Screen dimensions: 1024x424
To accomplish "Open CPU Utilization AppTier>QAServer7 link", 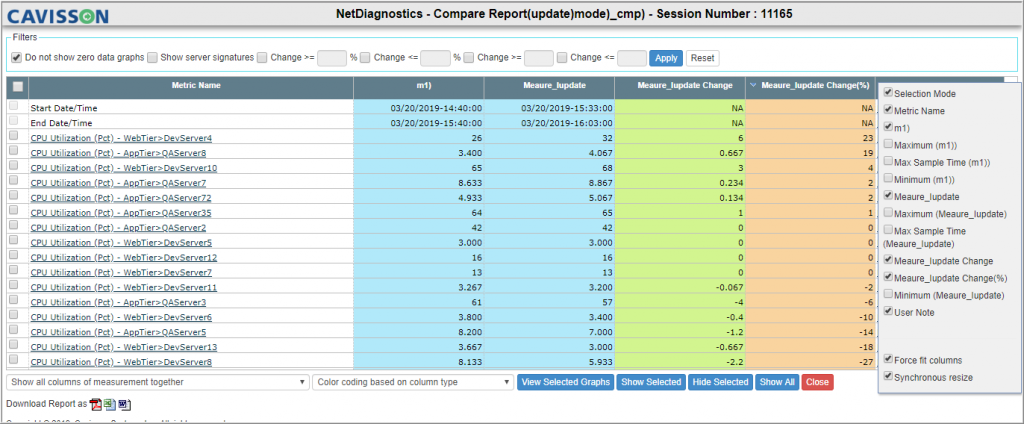I will [118, 183].
